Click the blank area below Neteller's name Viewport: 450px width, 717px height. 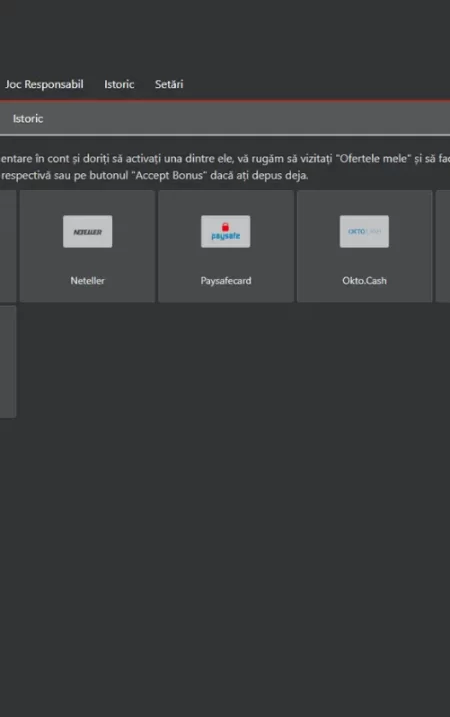coord(87,294)
